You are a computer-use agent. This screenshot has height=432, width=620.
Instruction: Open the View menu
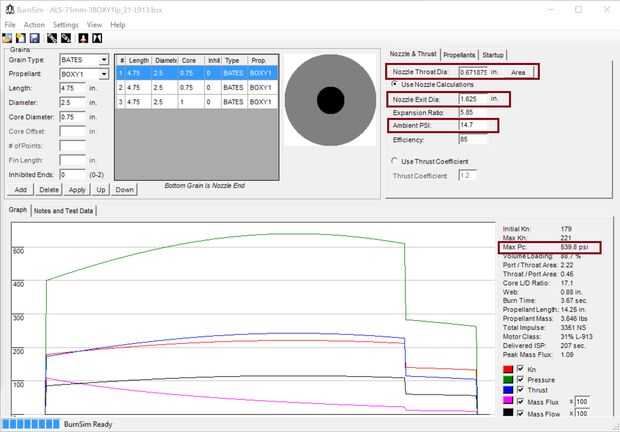point(95,25)
